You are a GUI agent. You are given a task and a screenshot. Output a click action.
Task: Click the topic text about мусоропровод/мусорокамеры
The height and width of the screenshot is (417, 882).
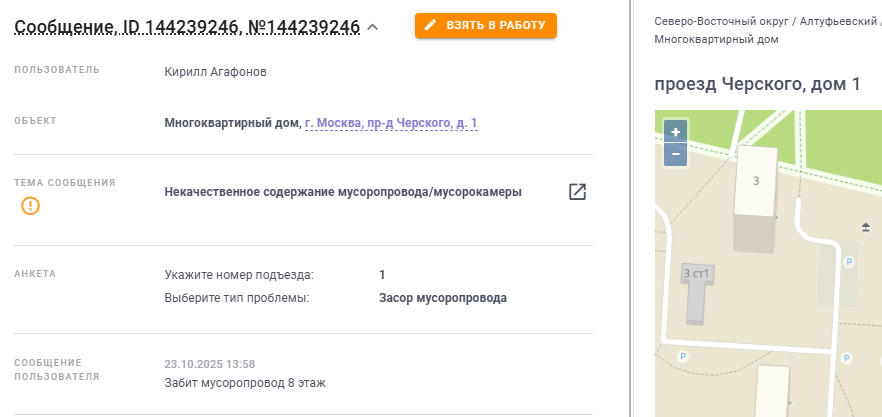[x=343, y=192]
